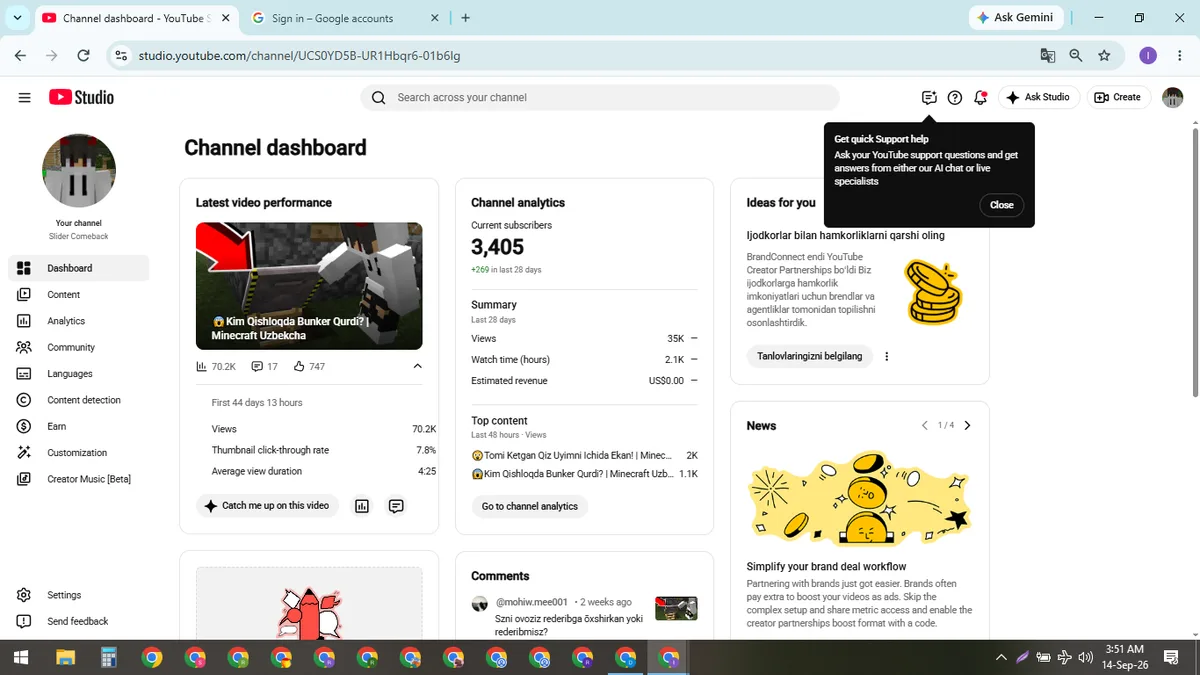Bookmark this page with the star
Viewport: 1200px width, 675px height.
click(1104, 56)
